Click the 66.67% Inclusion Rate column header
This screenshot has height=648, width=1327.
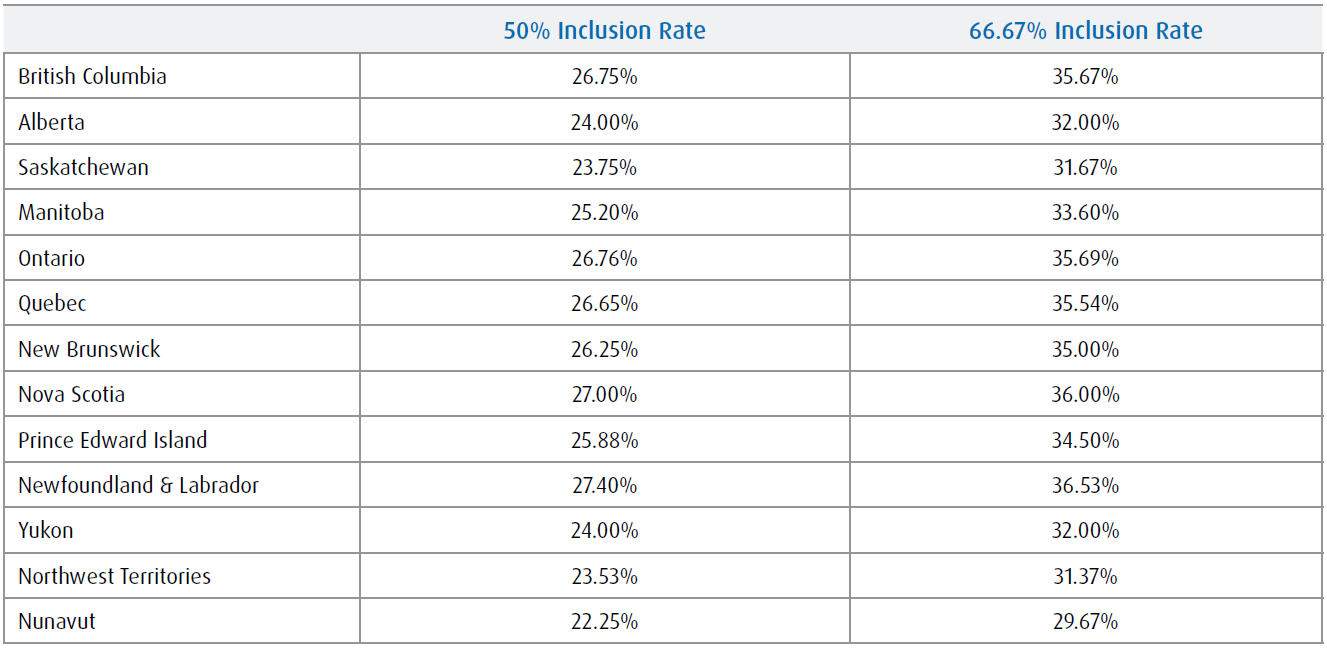[1085, 31]
